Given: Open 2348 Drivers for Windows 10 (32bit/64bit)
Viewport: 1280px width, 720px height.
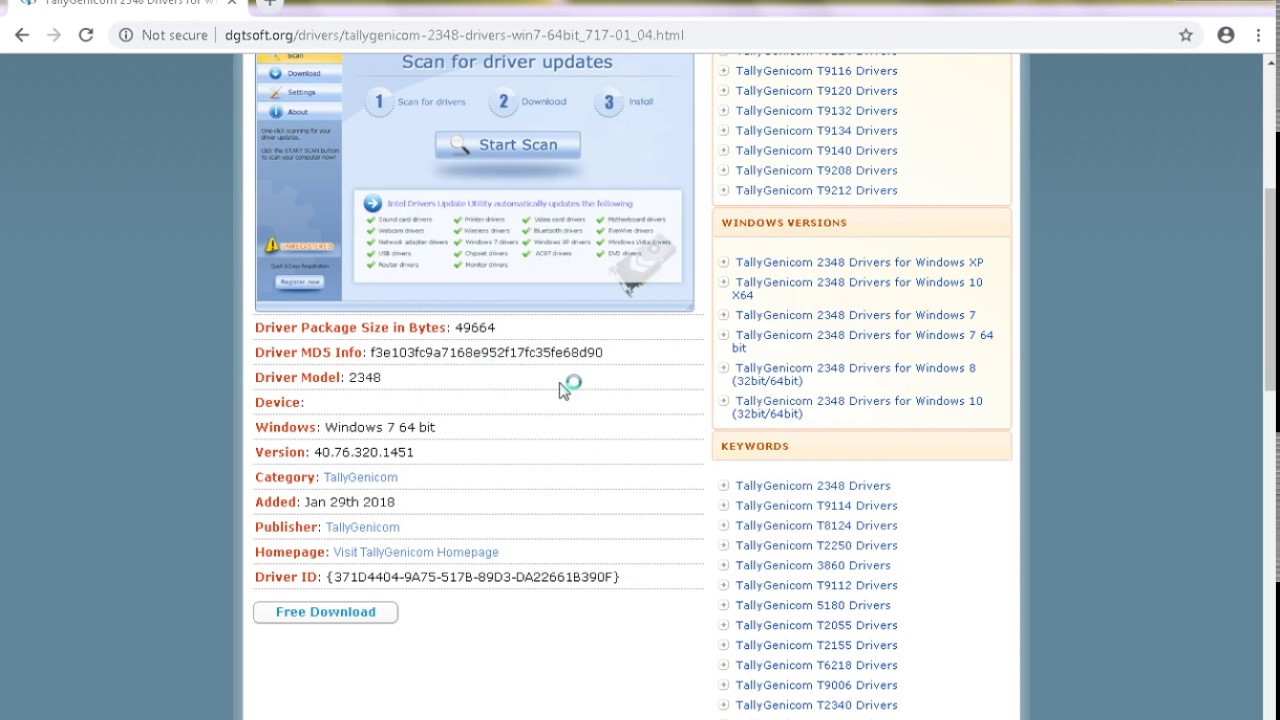Looking at the screenshot, I should [x=857, y=408].
